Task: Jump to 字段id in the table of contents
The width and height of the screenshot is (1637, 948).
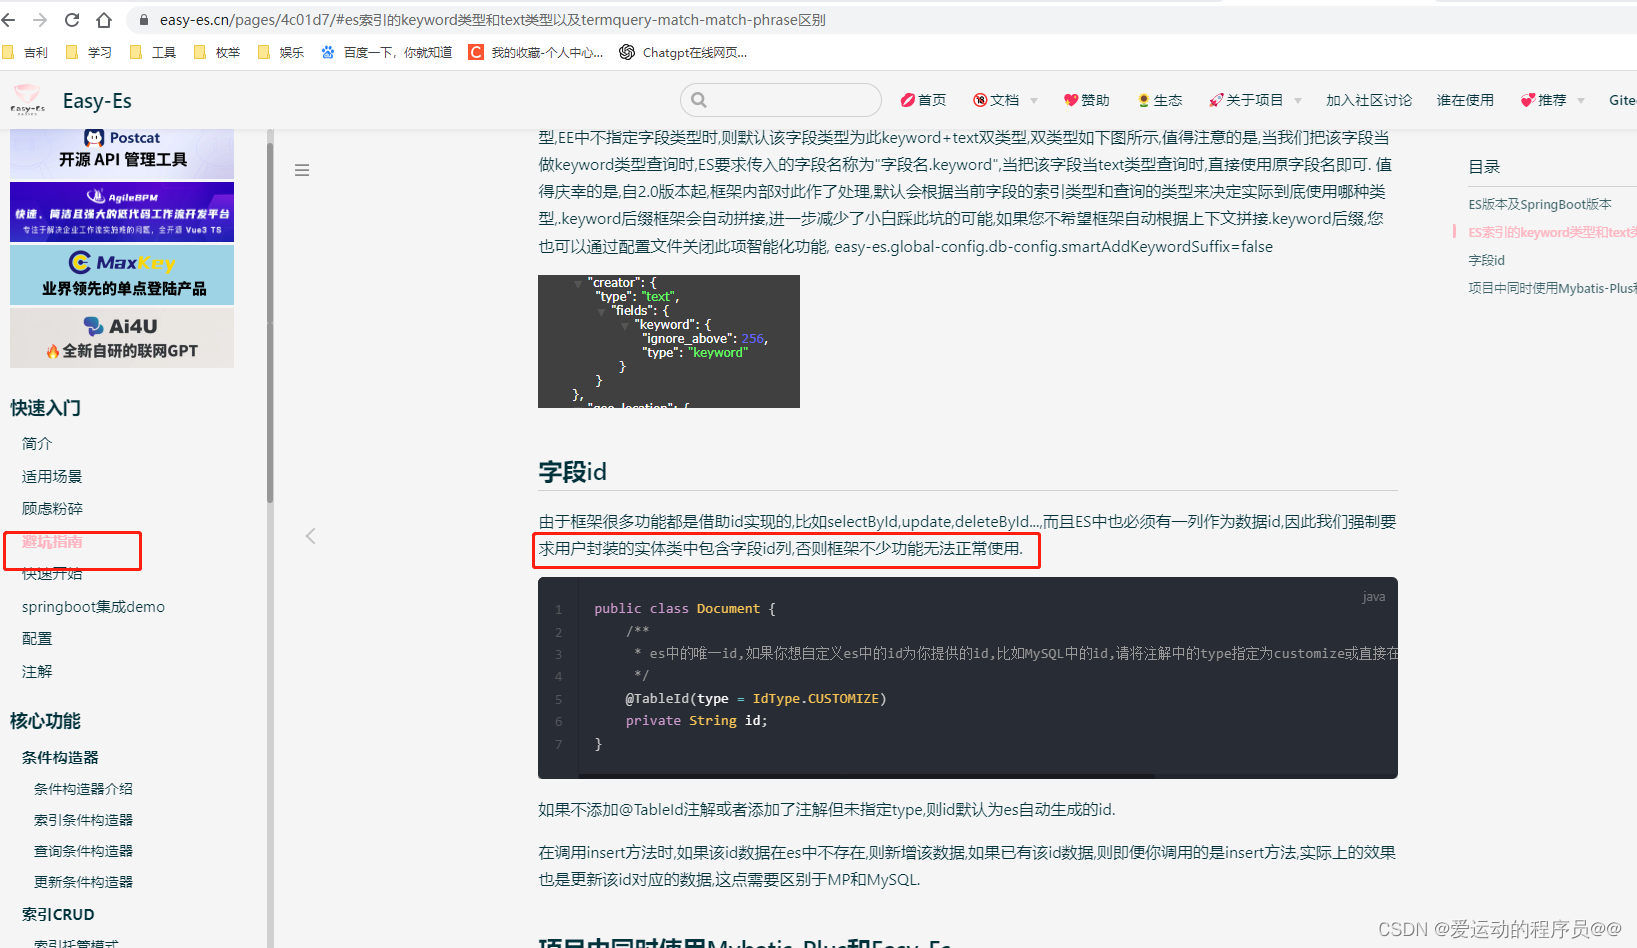Action: click(x=1486, y=259)
